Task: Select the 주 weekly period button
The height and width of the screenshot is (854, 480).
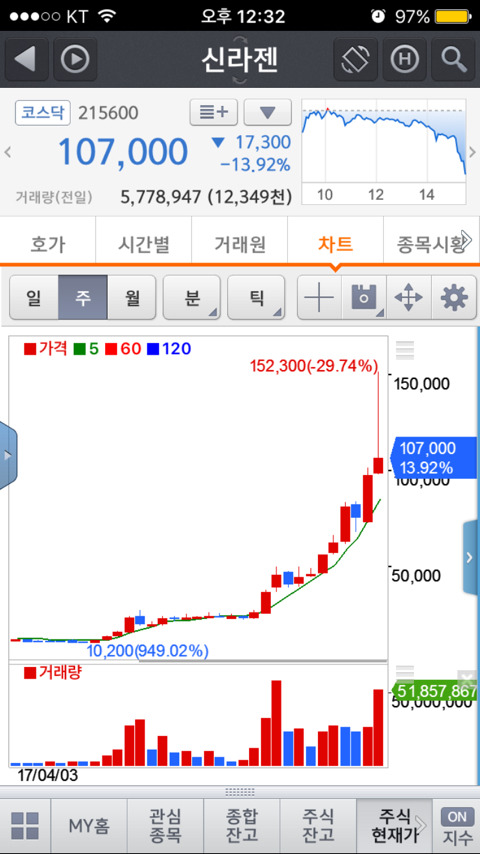Action: coord(83,297)
